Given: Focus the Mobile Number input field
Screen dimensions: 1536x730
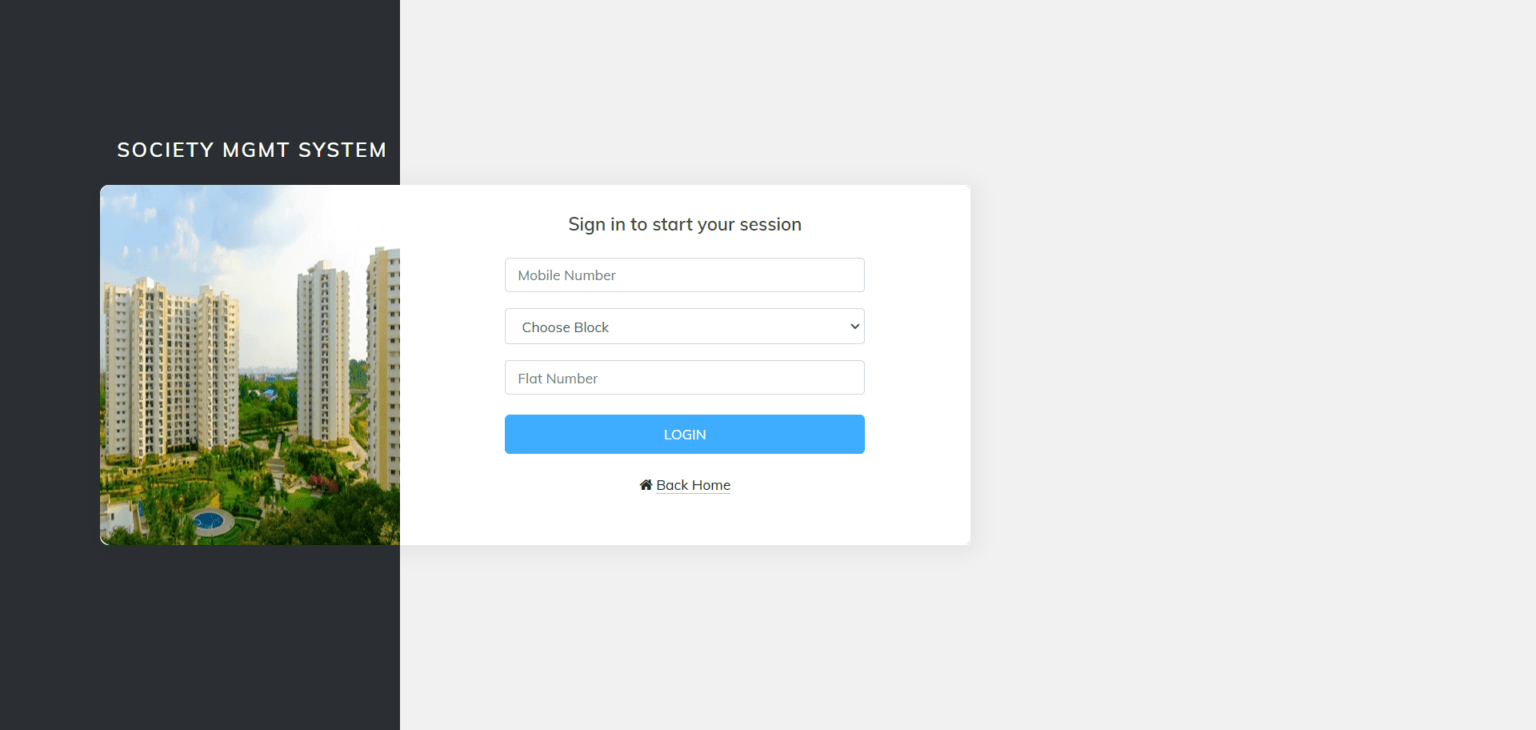Looking at the screenshot, I should click(684, 275).
